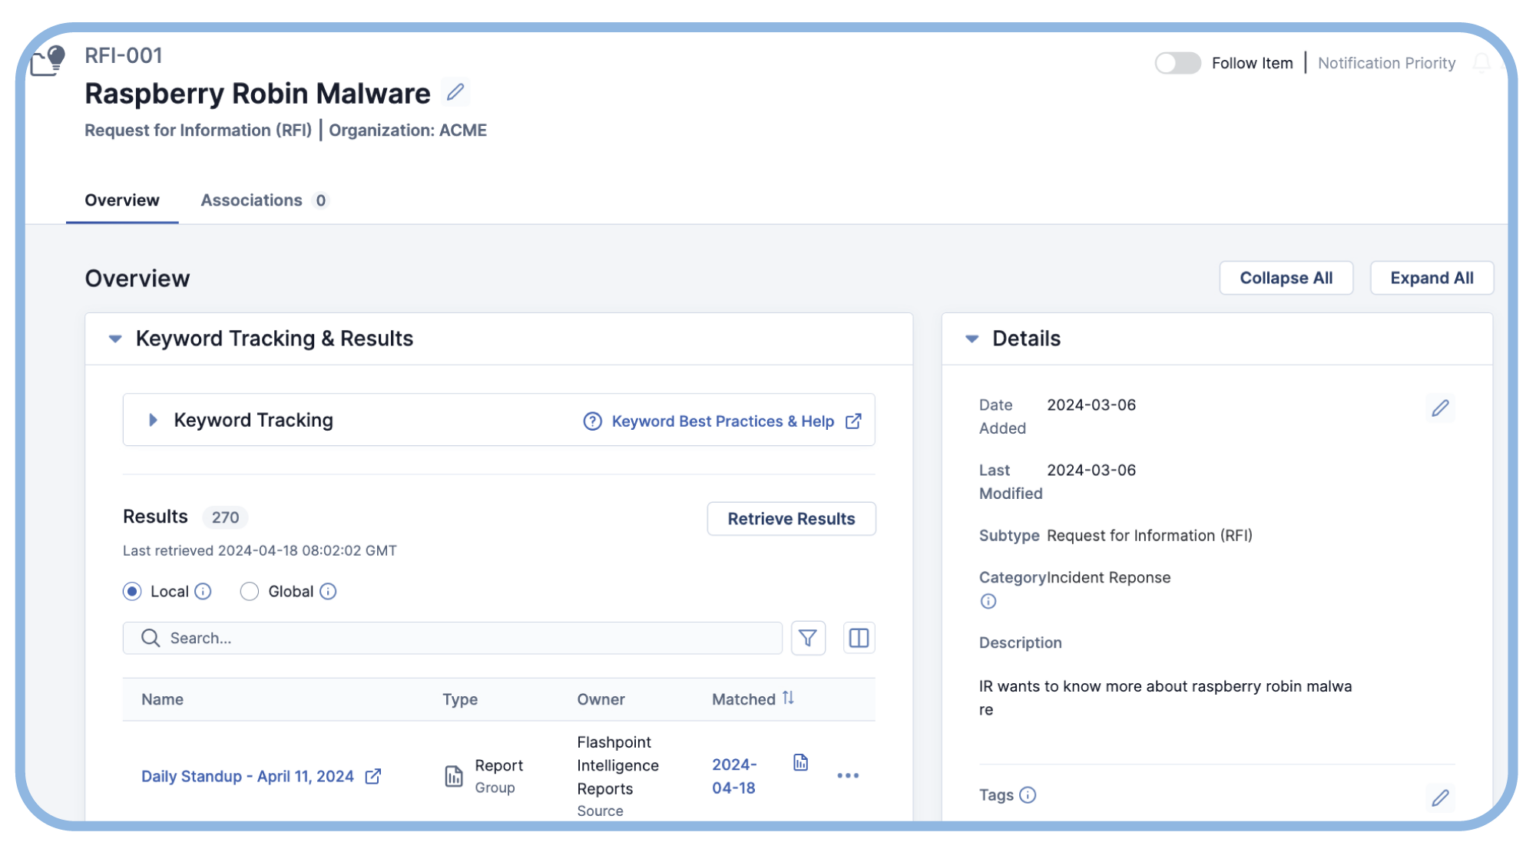Select the Local radio button

pos(132,592)
